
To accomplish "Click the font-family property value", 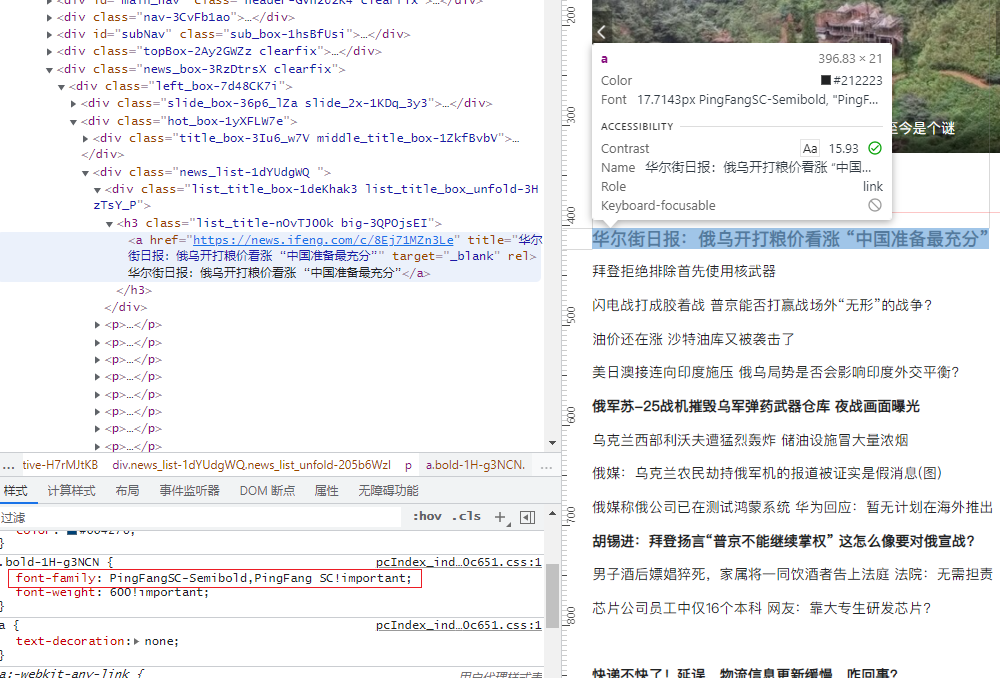I will coord(260,578).
